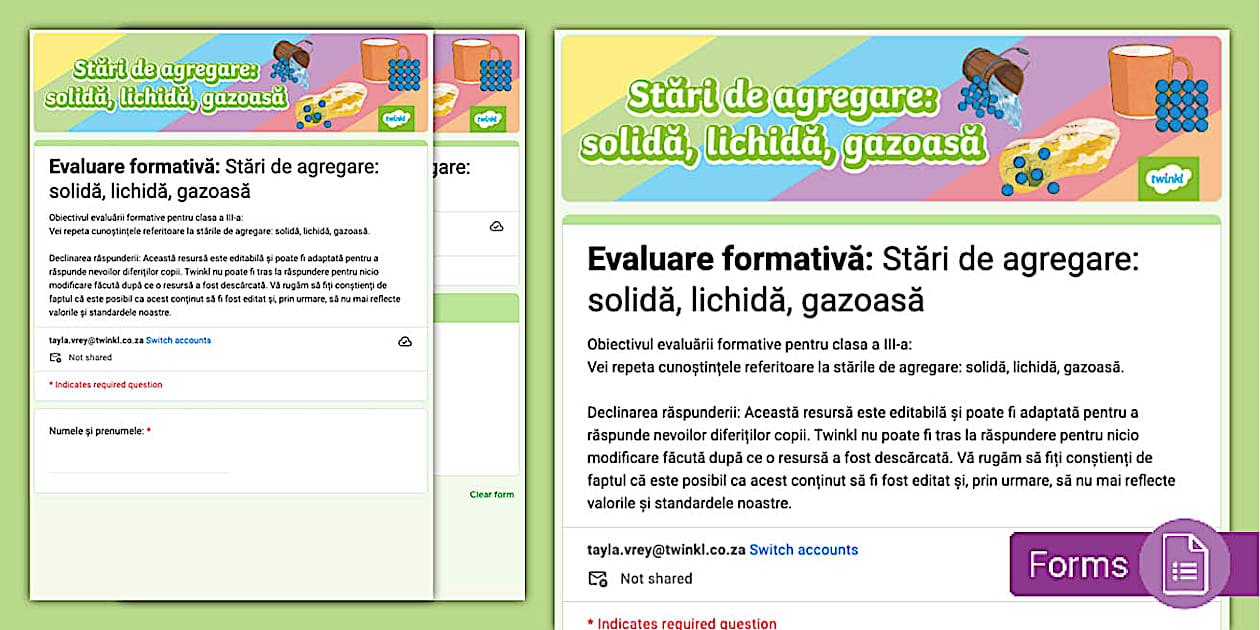Click the twinkl logo in left form banner
The image size is (1260, 630).
click(396, 117)
